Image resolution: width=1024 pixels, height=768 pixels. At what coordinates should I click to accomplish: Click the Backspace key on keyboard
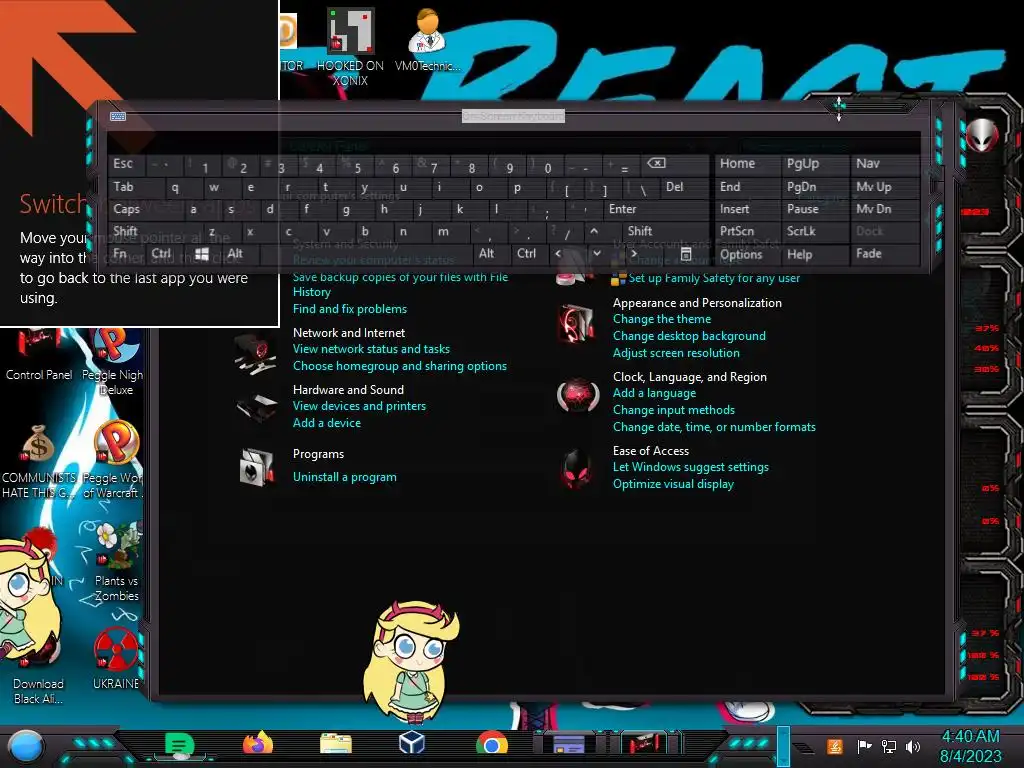673,163
